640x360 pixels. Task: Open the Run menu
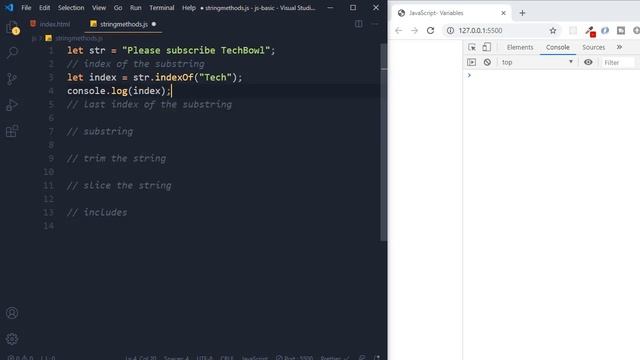click(136, 8)
